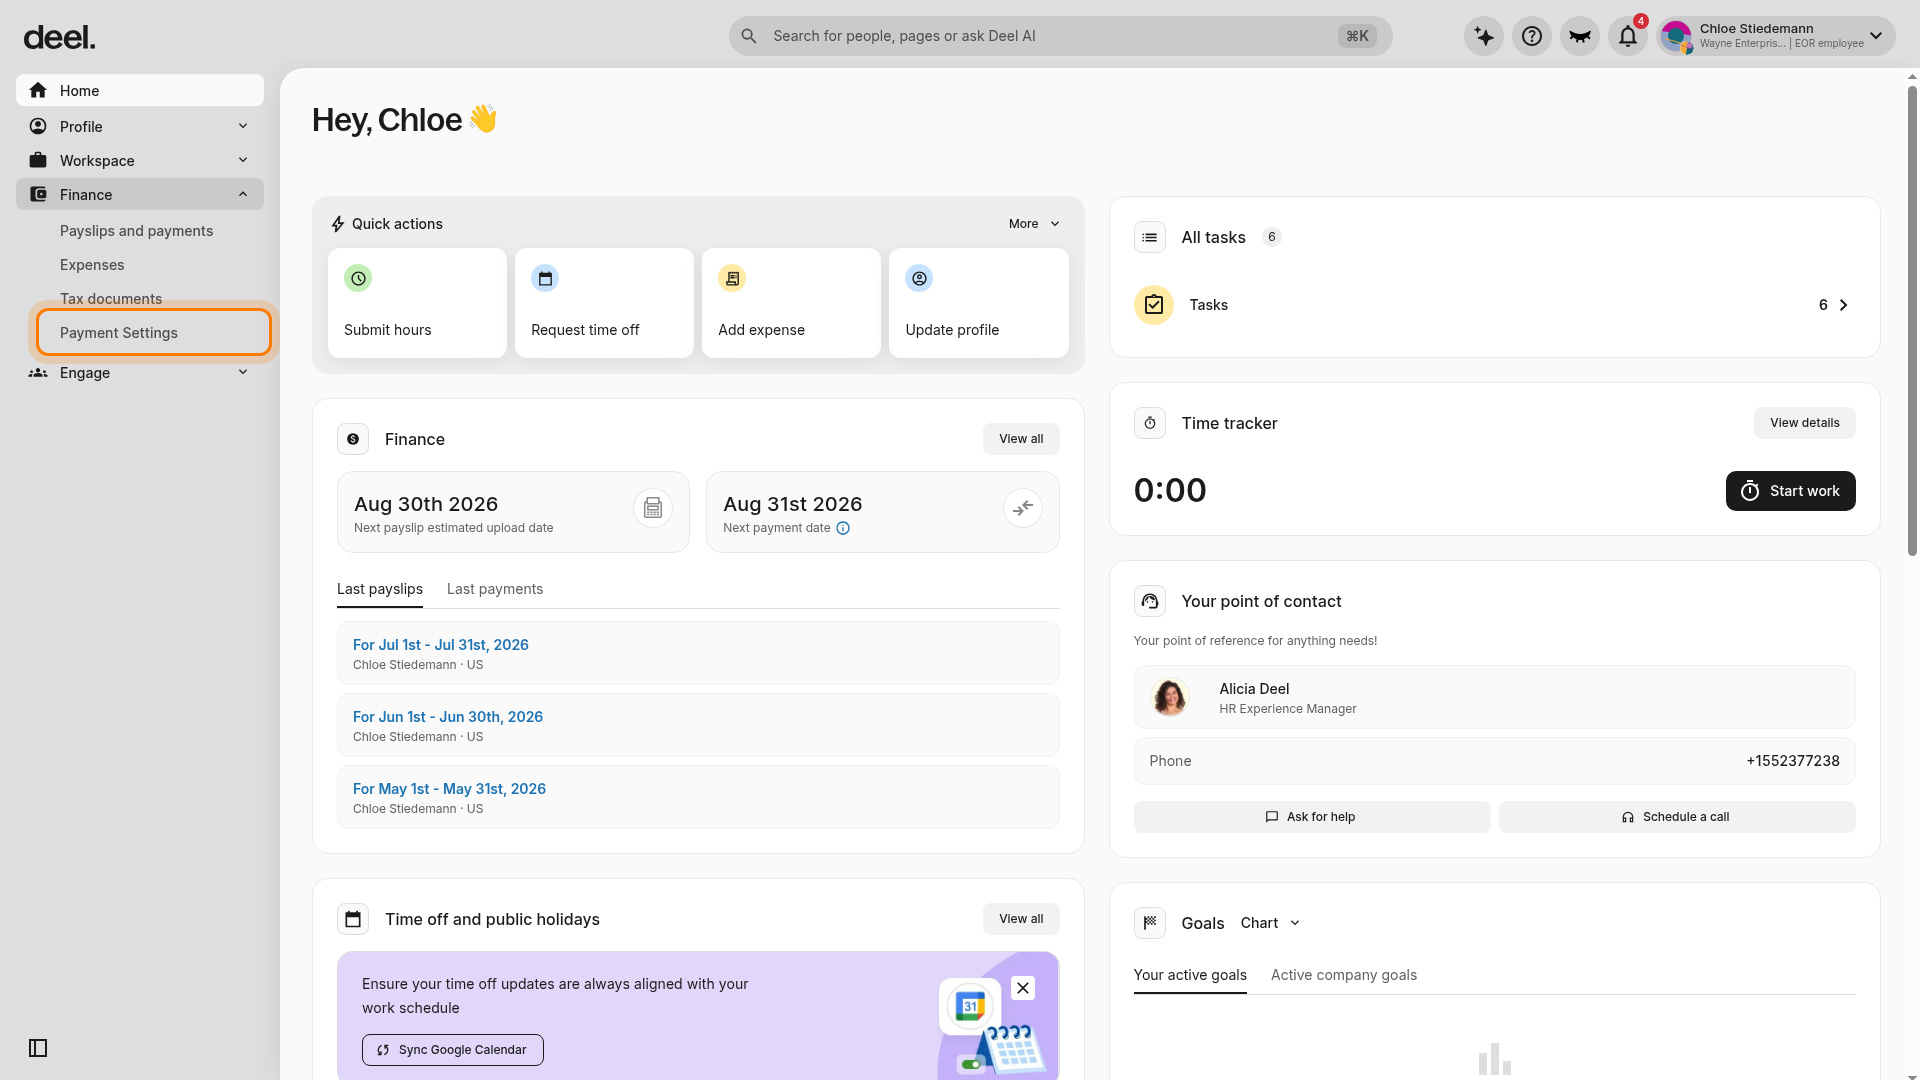This screenshot has height=1080, width=1920.
Task: Open the Goals Chart dropdown
Action: [x=1270, y=923]
